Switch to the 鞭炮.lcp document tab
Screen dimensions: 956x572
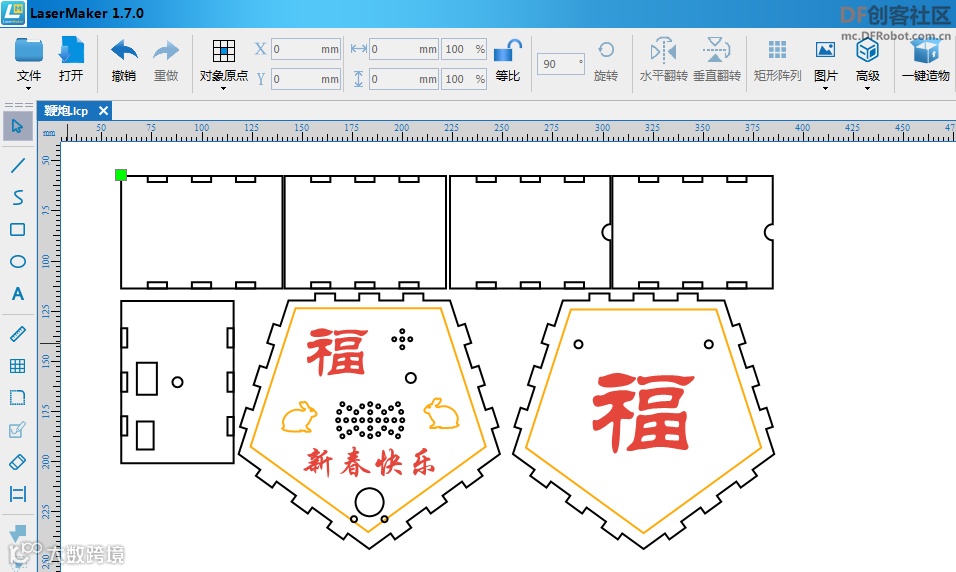pyautogui.click(x=66, y=111)
